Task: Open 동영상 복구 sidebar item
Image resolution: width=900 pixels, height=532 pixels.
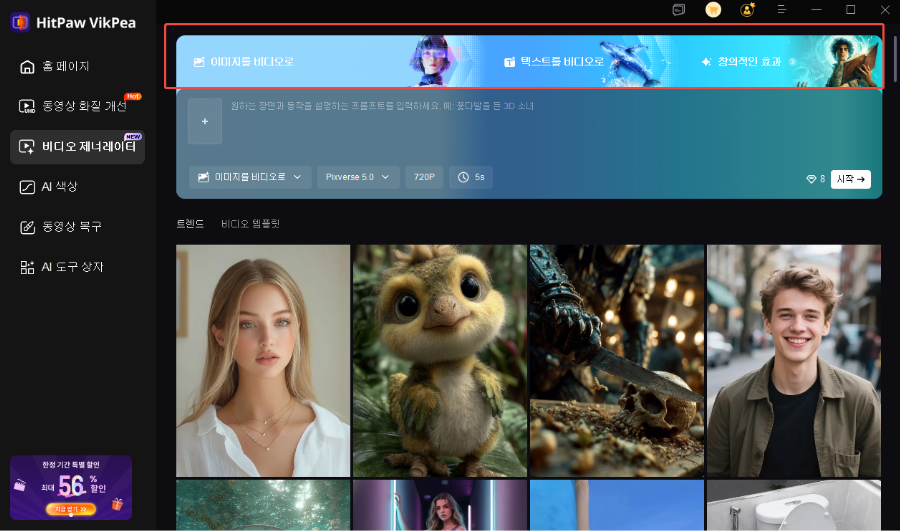Action: (77, 227)
